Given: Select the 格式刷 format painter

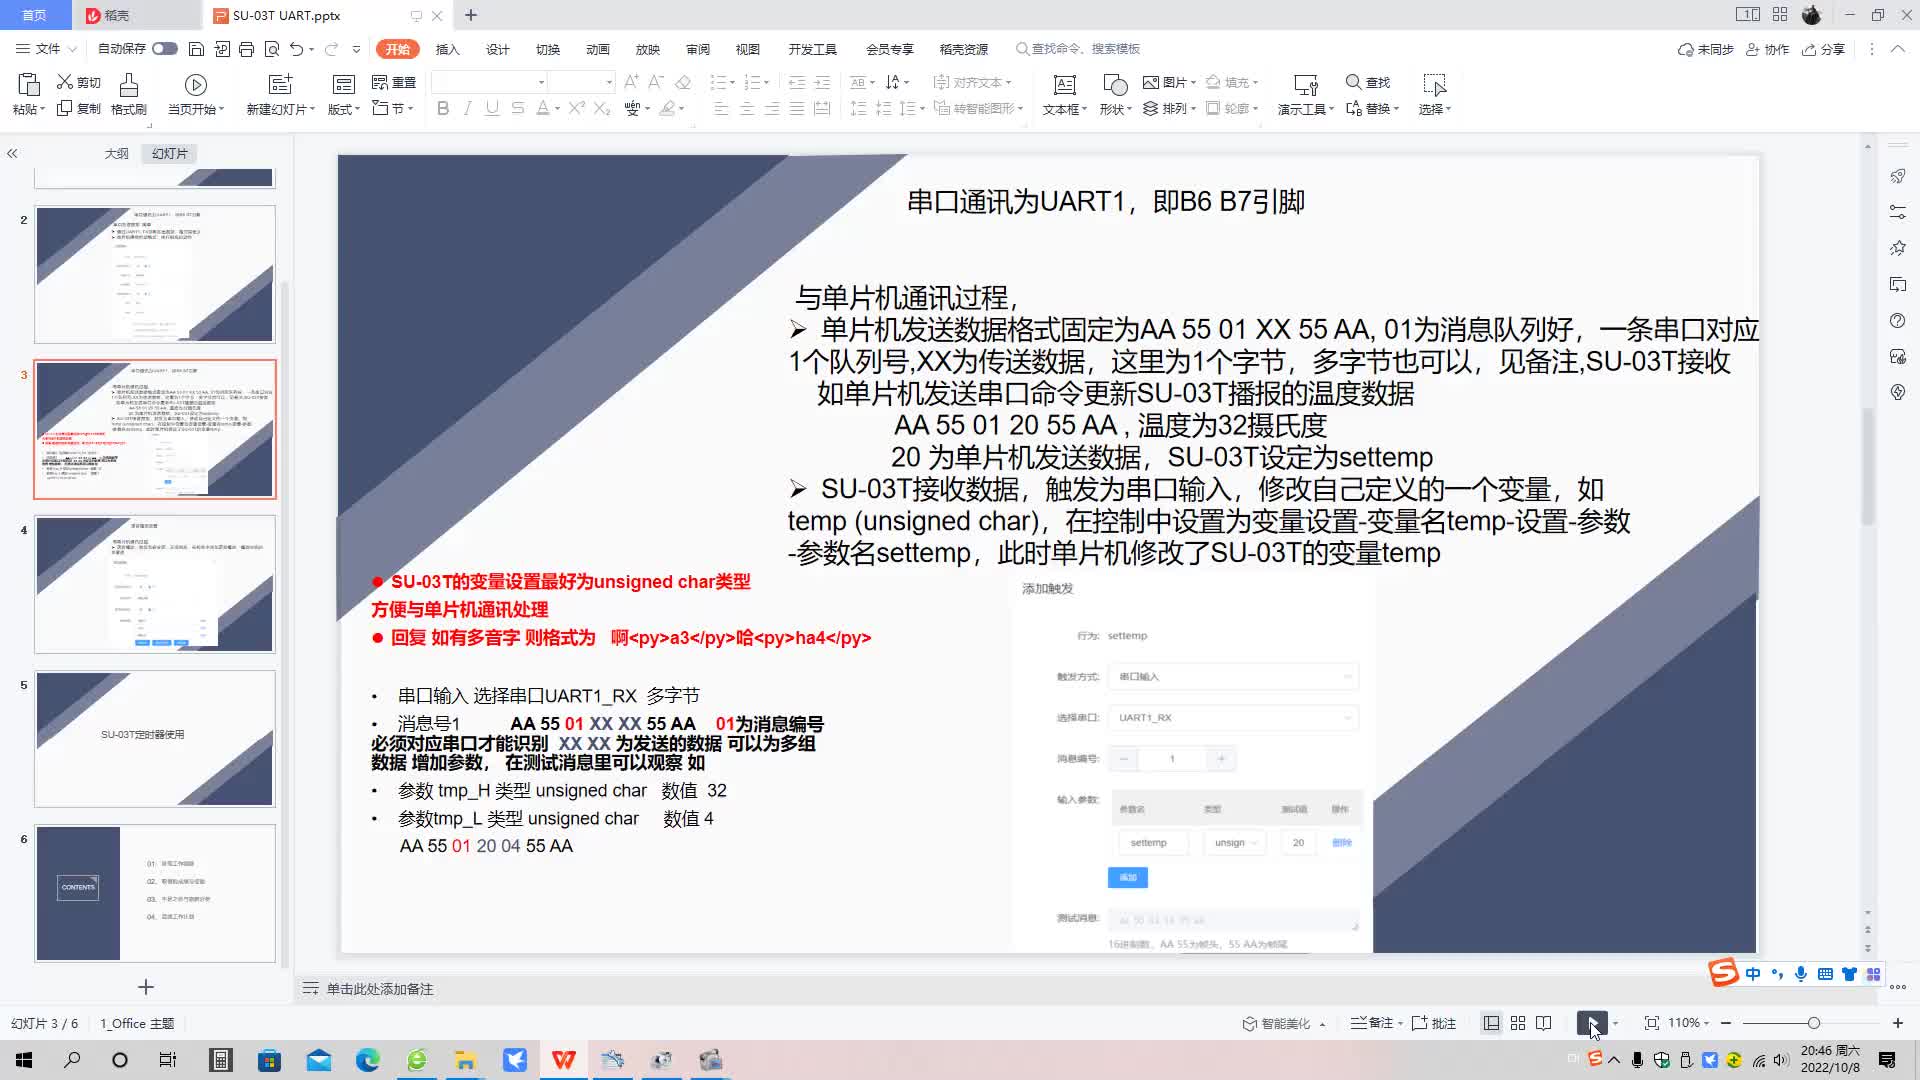Looking at the screenshot, I should point(128,94).
